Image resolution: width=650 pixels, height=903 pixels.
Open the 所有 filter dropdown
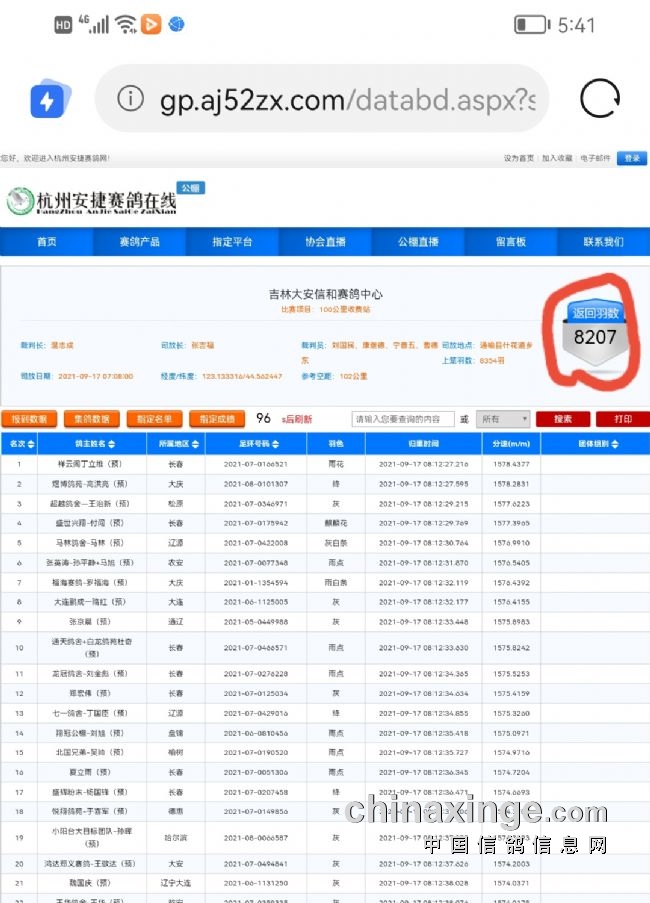click(503, 419)
